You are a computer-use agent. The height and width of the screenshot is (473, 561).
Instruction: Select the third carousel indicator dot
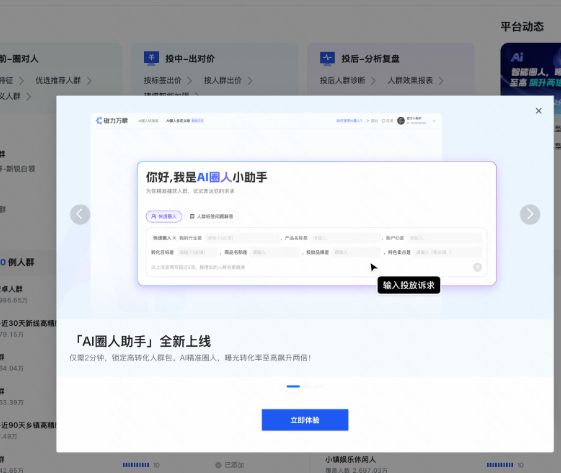(319, 386)
